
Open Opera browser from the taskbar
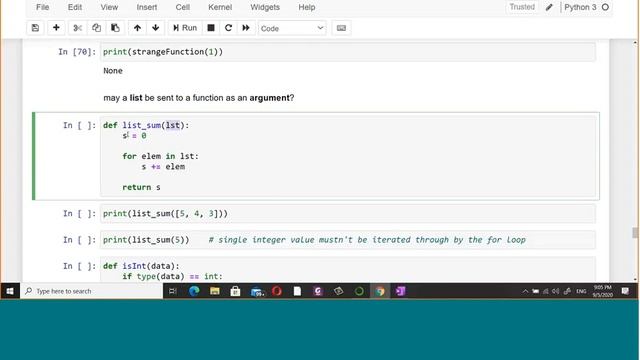pos(277,291)
